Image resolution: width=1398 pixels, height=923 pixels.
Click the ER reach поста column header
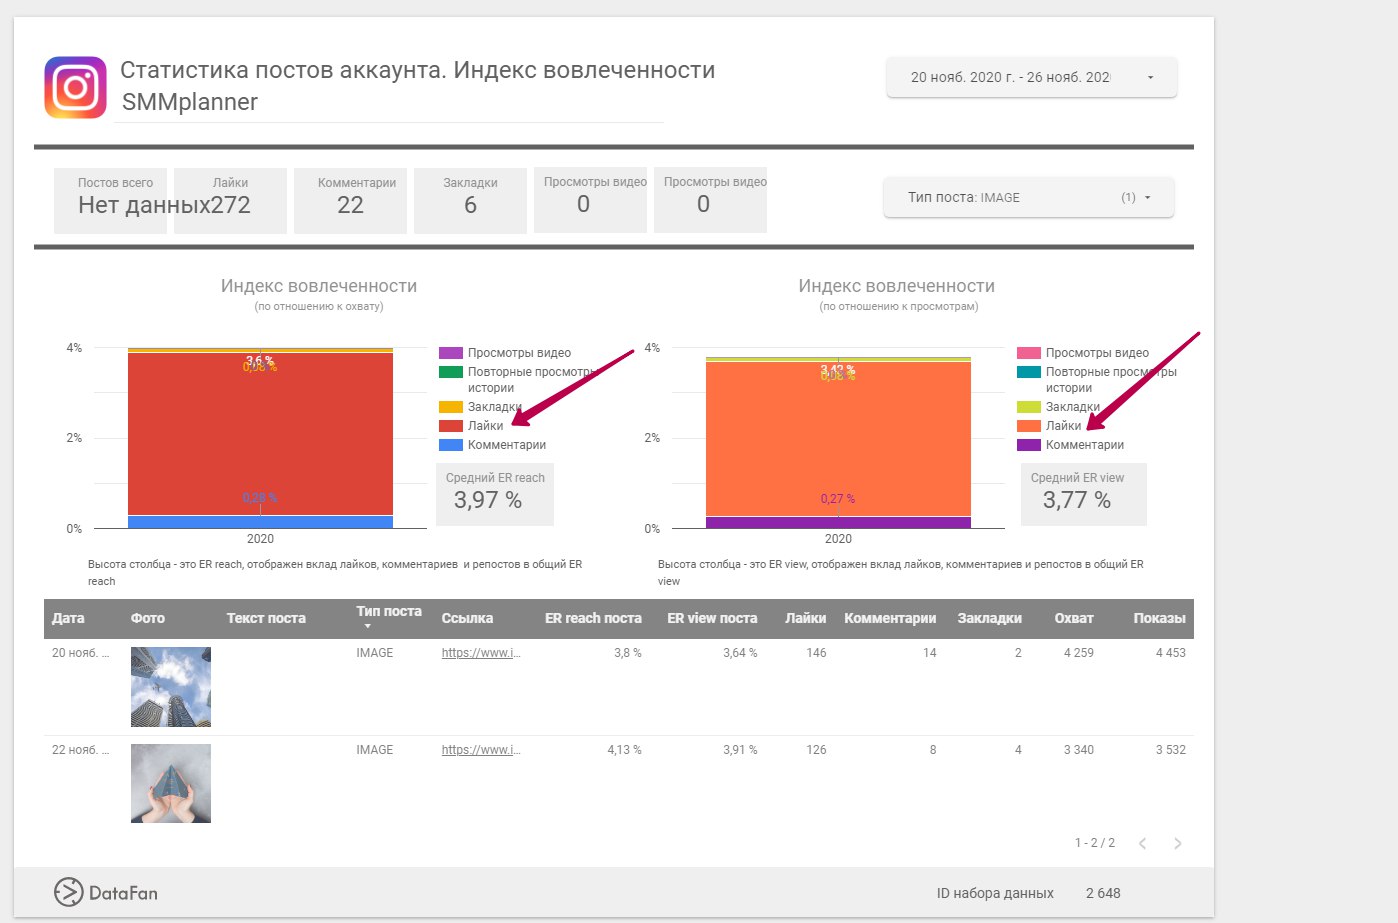point(593,618)
